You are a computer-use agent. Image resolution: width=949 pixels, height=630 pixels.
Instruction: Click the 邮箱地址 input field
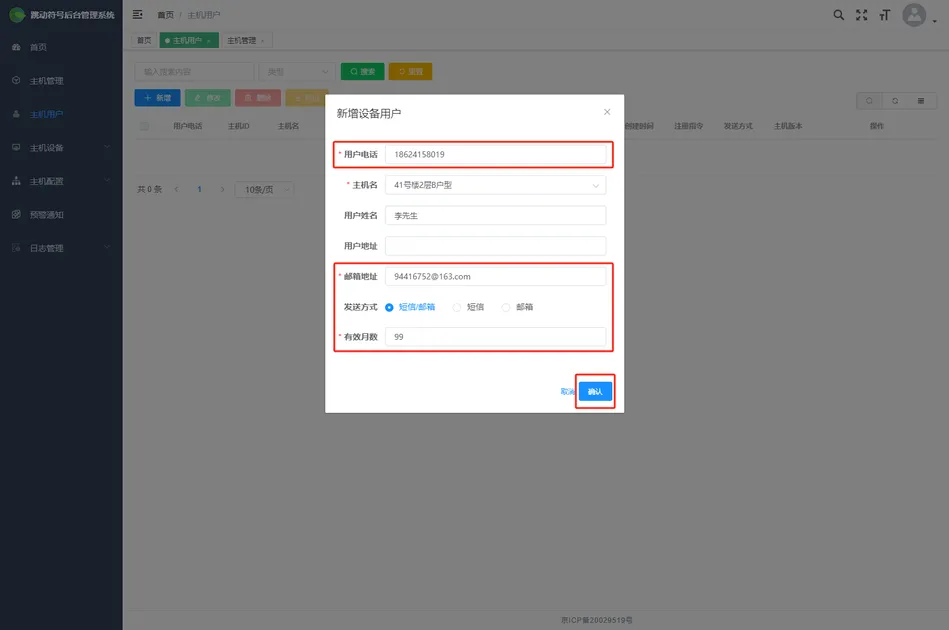(495, 277)
